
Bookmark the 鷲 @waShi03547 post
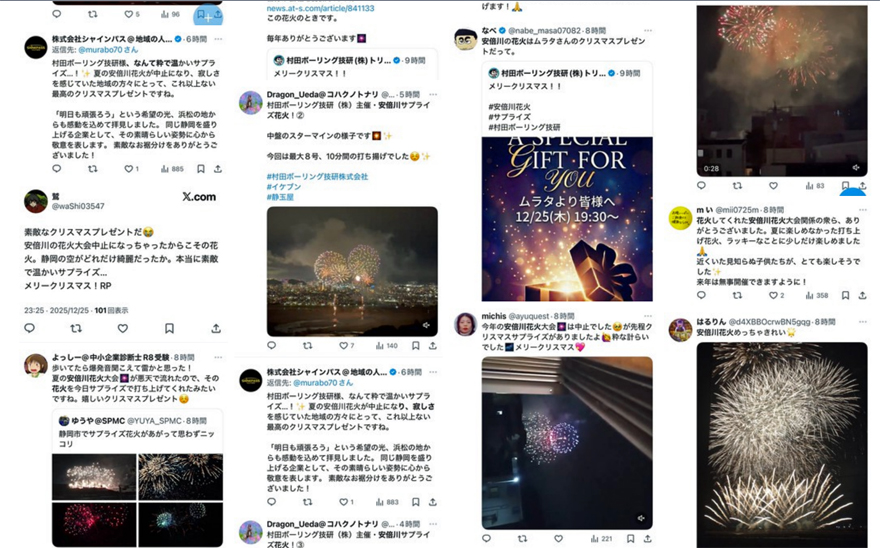click(169, 328)
